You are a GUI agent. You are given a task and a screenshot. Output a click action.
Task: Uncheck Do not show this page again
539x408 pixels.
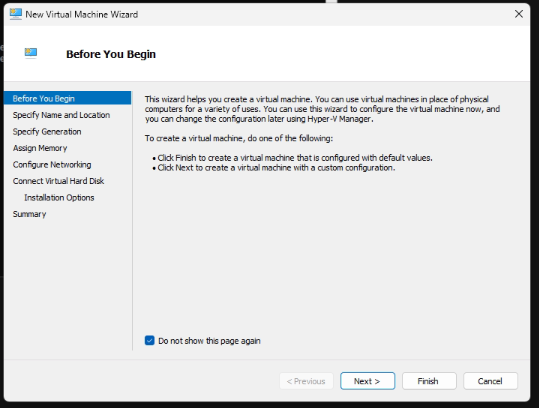150,341
